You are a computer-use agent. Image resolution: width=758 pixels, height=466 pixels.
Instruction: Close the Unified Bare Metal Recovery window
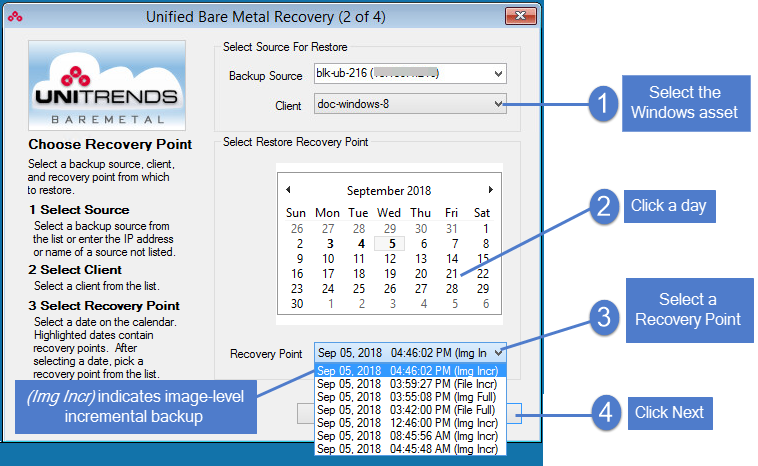(x=521, y=16)
